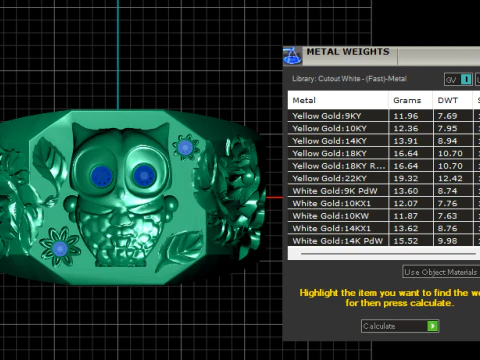Click Use Object Materials button

pyautogui.click(x=441, y=272)
